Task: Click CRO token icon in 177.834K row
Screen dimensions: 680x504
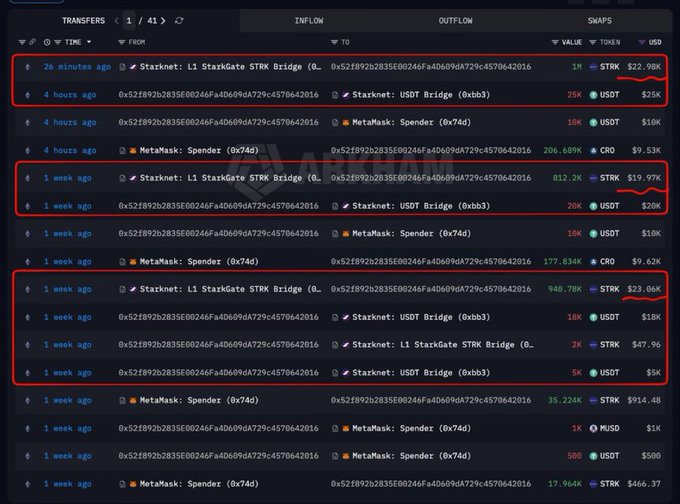Action: tap(593, 262)
